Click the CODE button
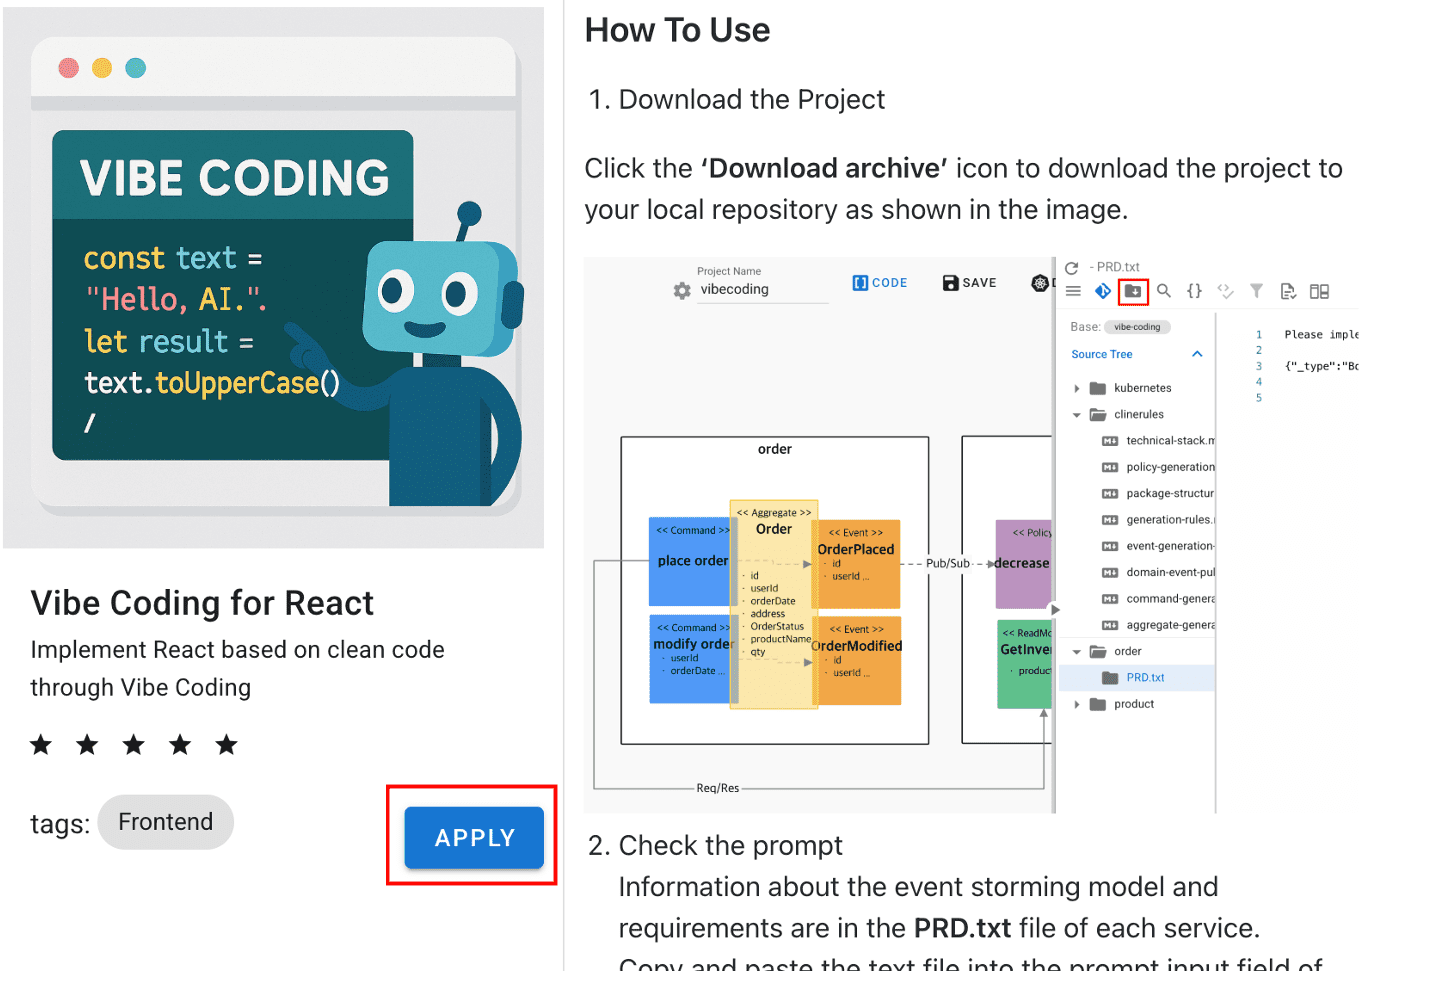The height and width of the screenshot is (1002, 1436). click(880, 283)
